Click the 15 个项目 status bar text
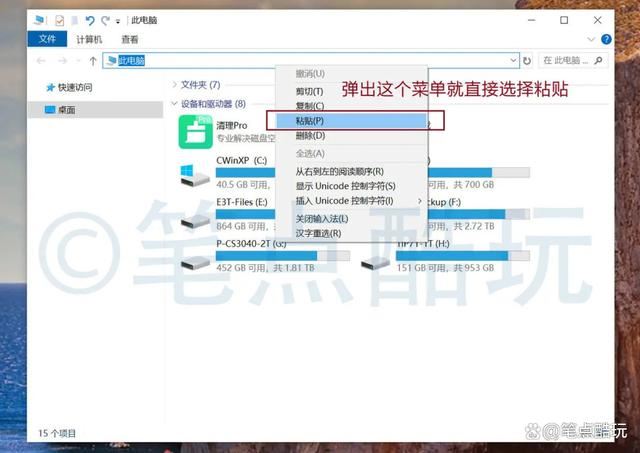The width and height of the screenshot is (640, 453). [x=57, y=433]
